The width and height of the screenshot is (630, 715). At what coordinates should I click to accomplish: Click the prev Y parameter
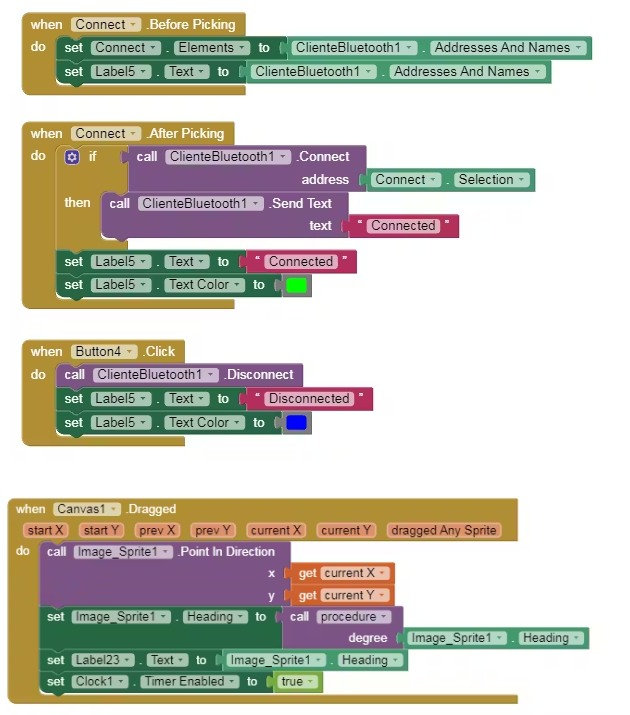[x=214, y=530]
